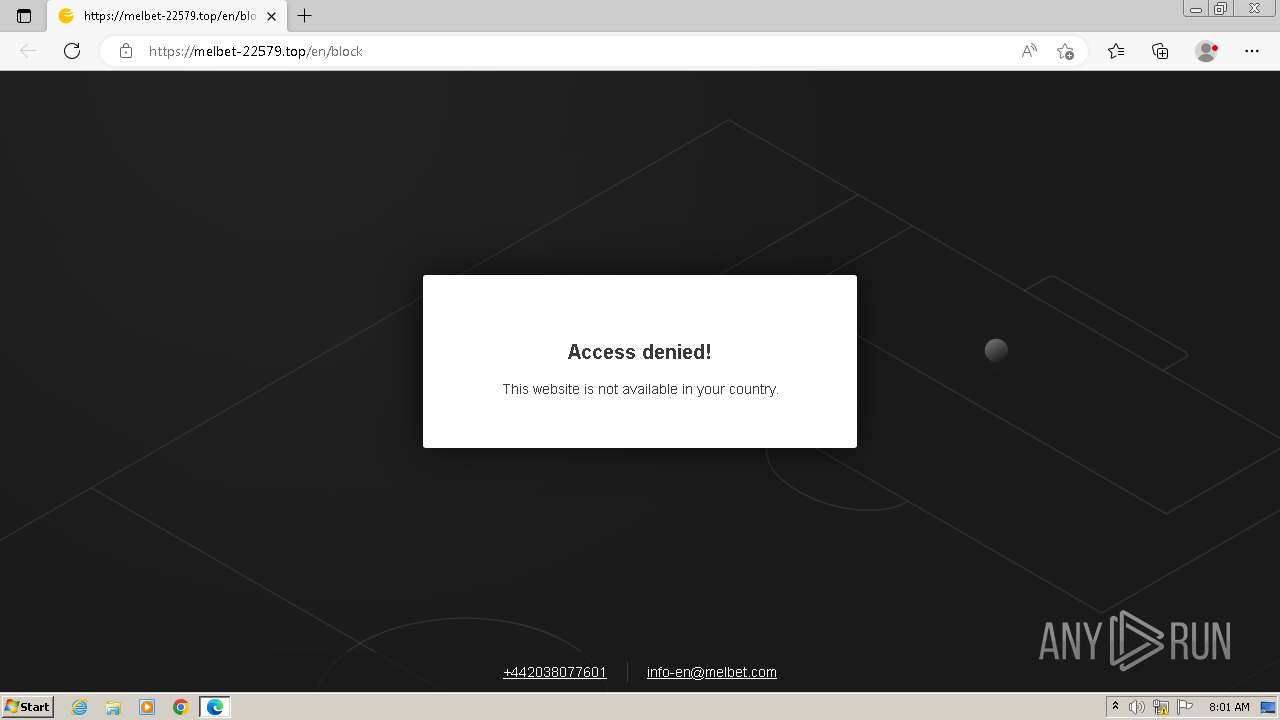
Task: Launch Internet Explorer from taskbar
Action: [x=79, y=707]
